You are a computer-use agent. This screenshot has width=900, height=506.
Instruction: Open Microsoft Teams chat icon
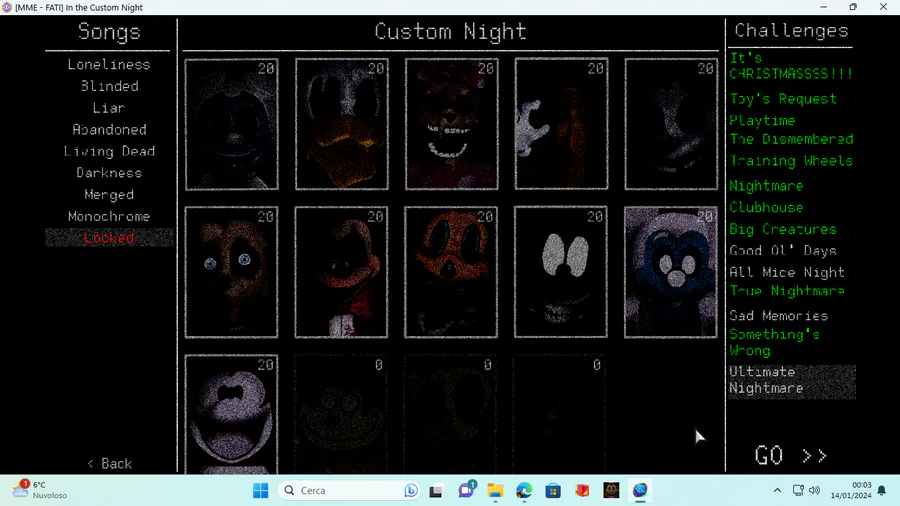(x=465, y=491)
